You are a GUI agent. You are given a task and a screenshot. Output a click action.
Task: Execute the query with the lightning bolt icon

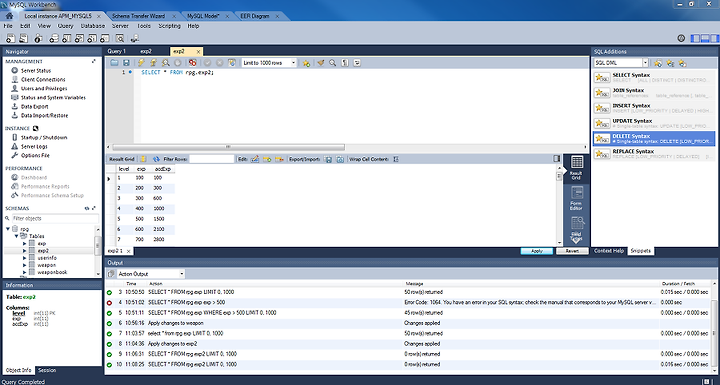[x=141, y=63]
